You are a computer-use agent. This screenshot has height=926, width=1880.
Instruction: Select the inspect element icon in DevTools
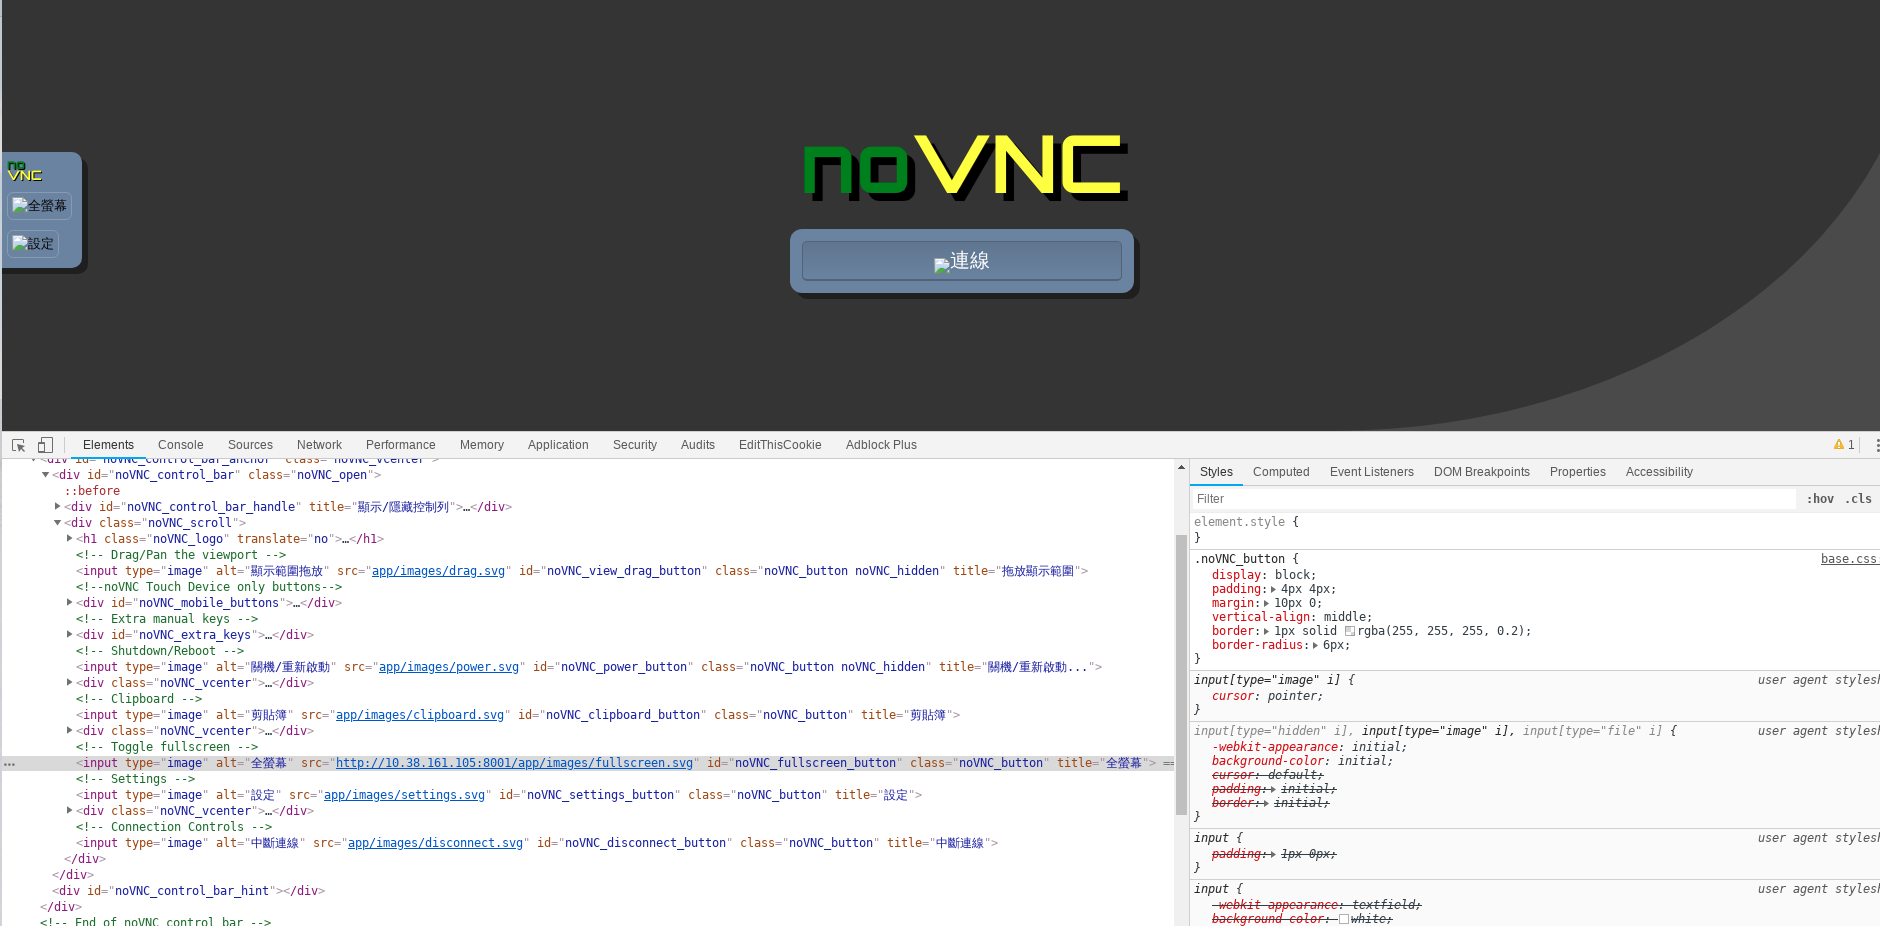click(x=18, y=444)
